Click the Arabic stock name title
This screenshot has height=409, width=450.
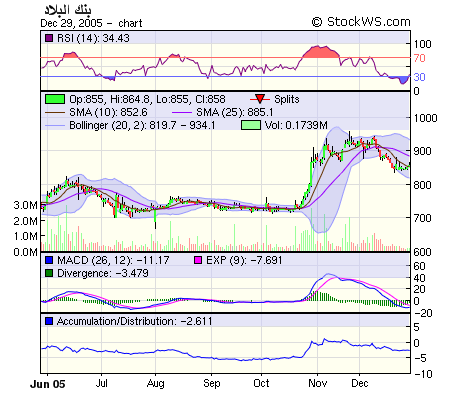pyautogui.click(x=68, y=10)
